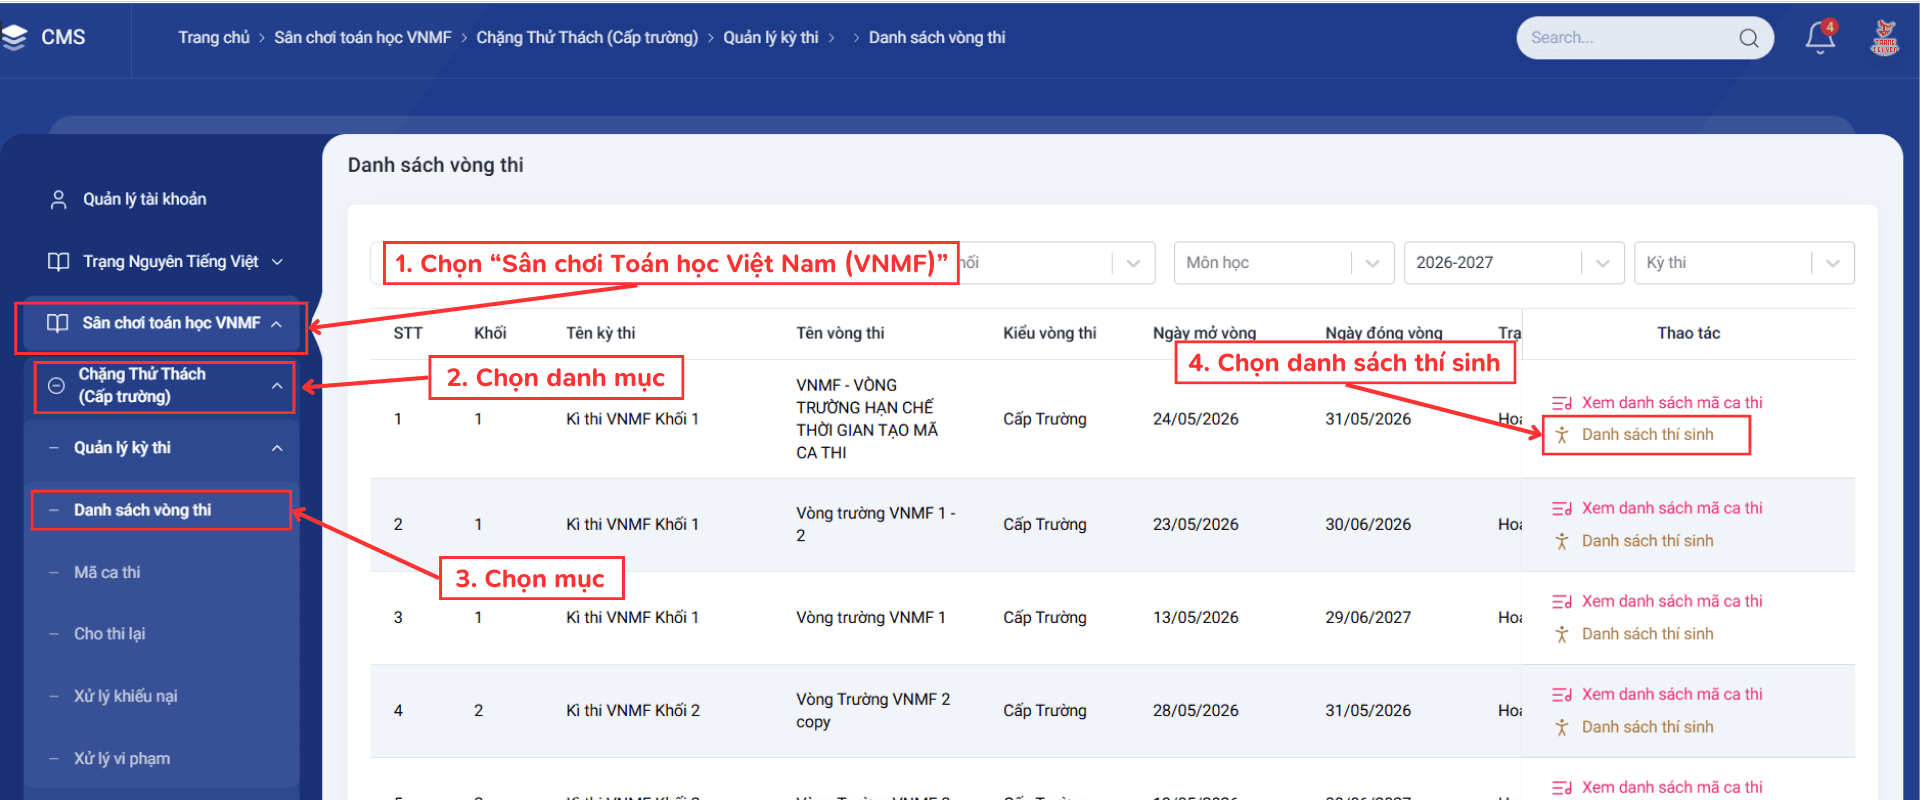This screenshot has width=1920, height=800.
Task: Click the Vòng Trường VNMF 2 copy cell
Action: click(873, 711)
